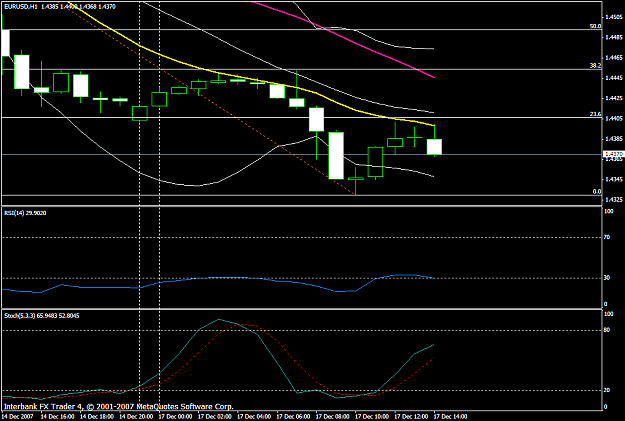This screenshot has width=625, height=421.
Task: Click the 38.2 Fibonacci level label
Action: tap(596, 66)
